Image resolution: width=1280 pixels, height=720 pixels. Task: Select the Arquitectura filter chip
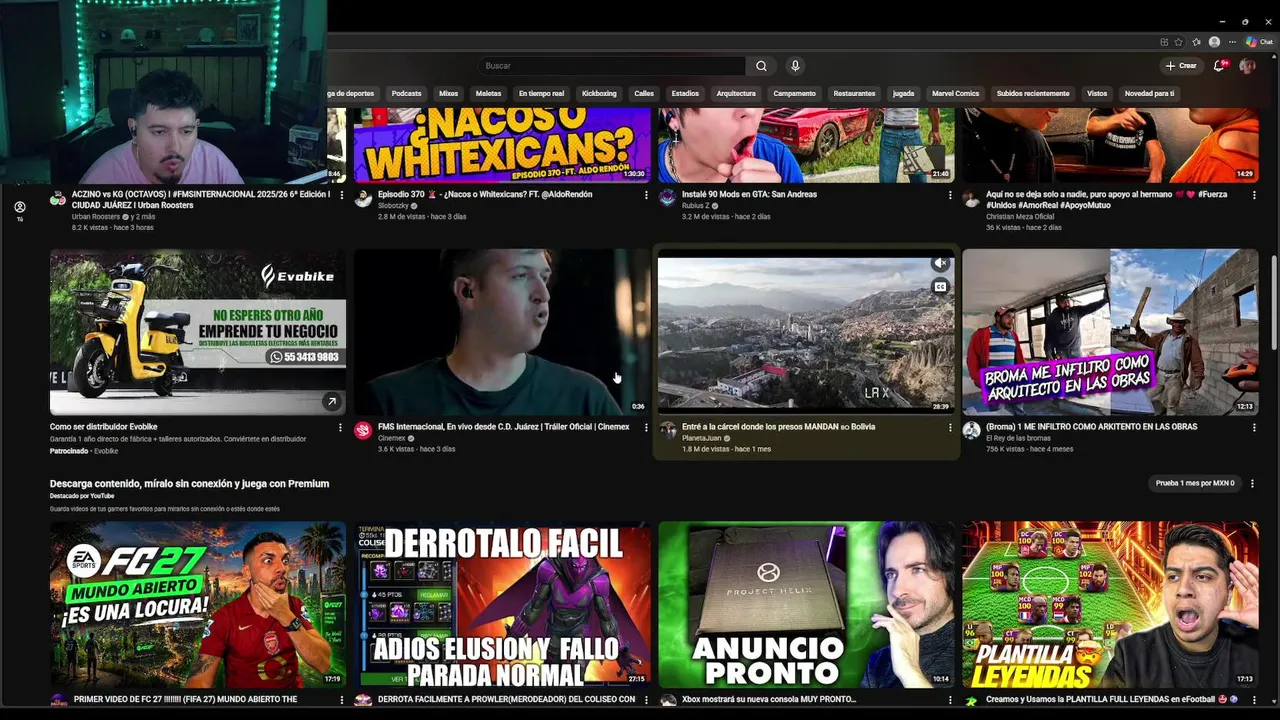(x=736, y=94)
